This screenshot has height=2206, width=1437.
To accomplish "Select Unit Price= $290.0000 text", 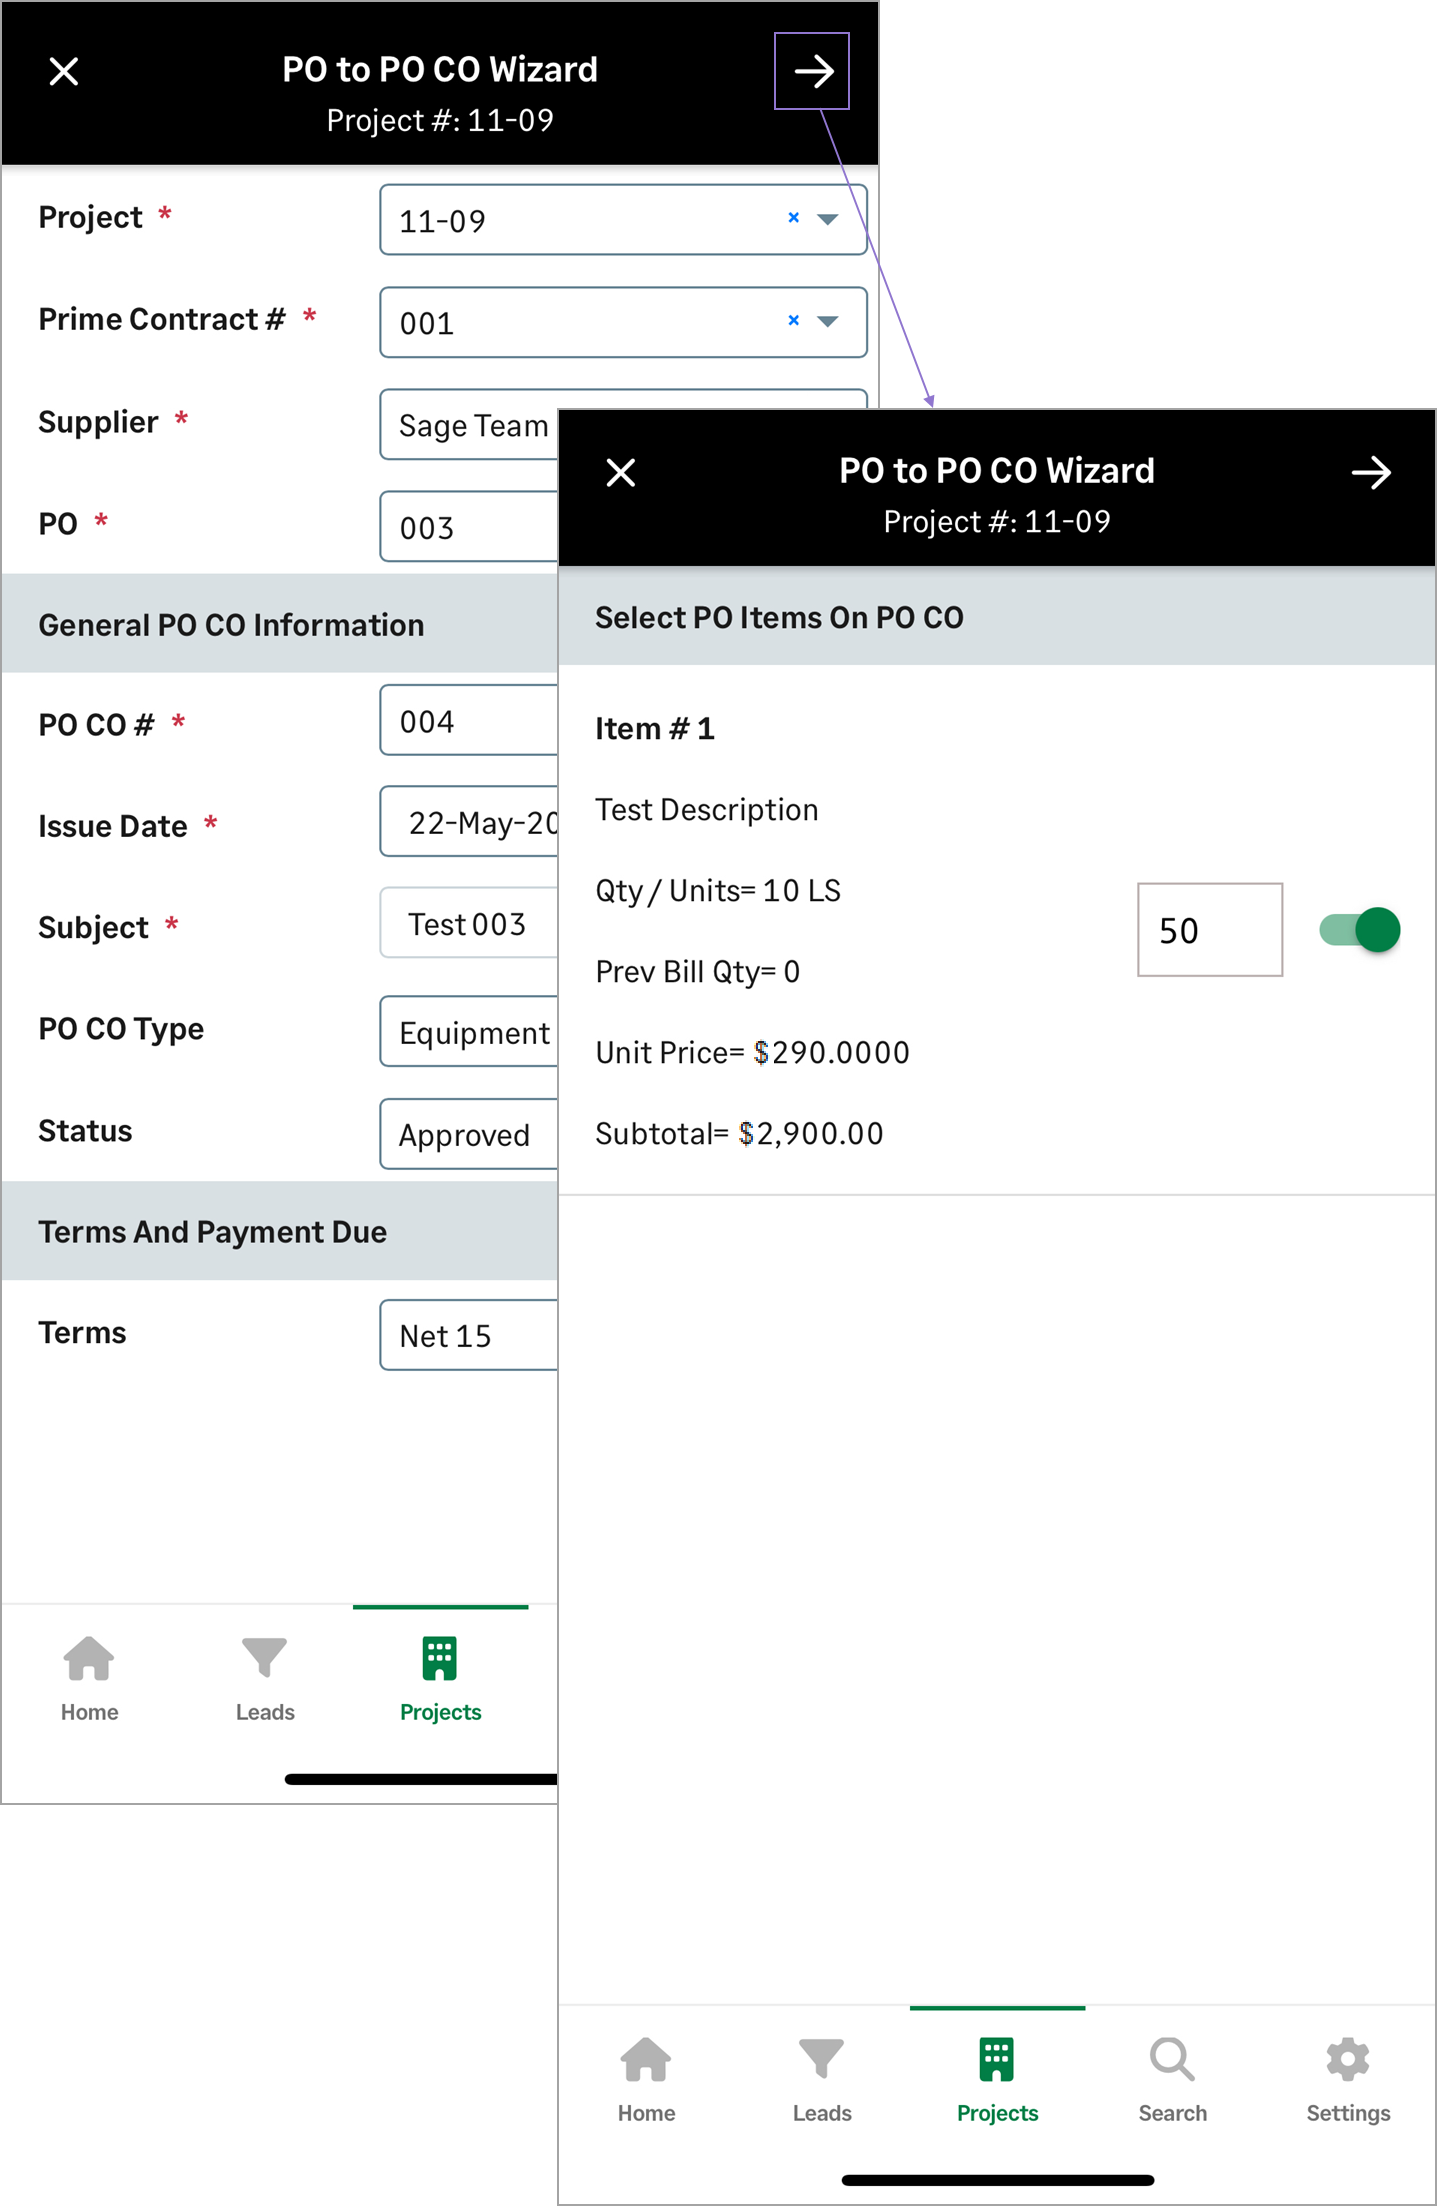I will 752,1053.
